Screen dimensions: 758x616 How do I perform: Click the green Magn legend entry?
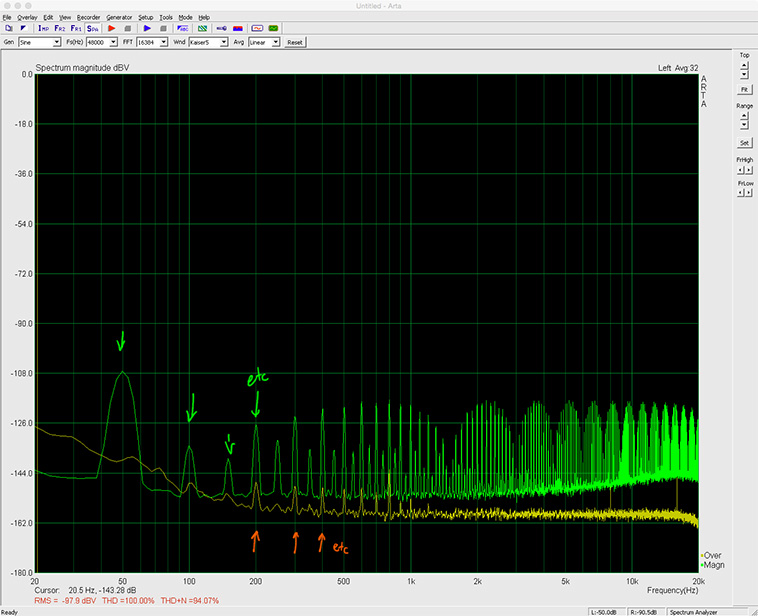(713, 565)
